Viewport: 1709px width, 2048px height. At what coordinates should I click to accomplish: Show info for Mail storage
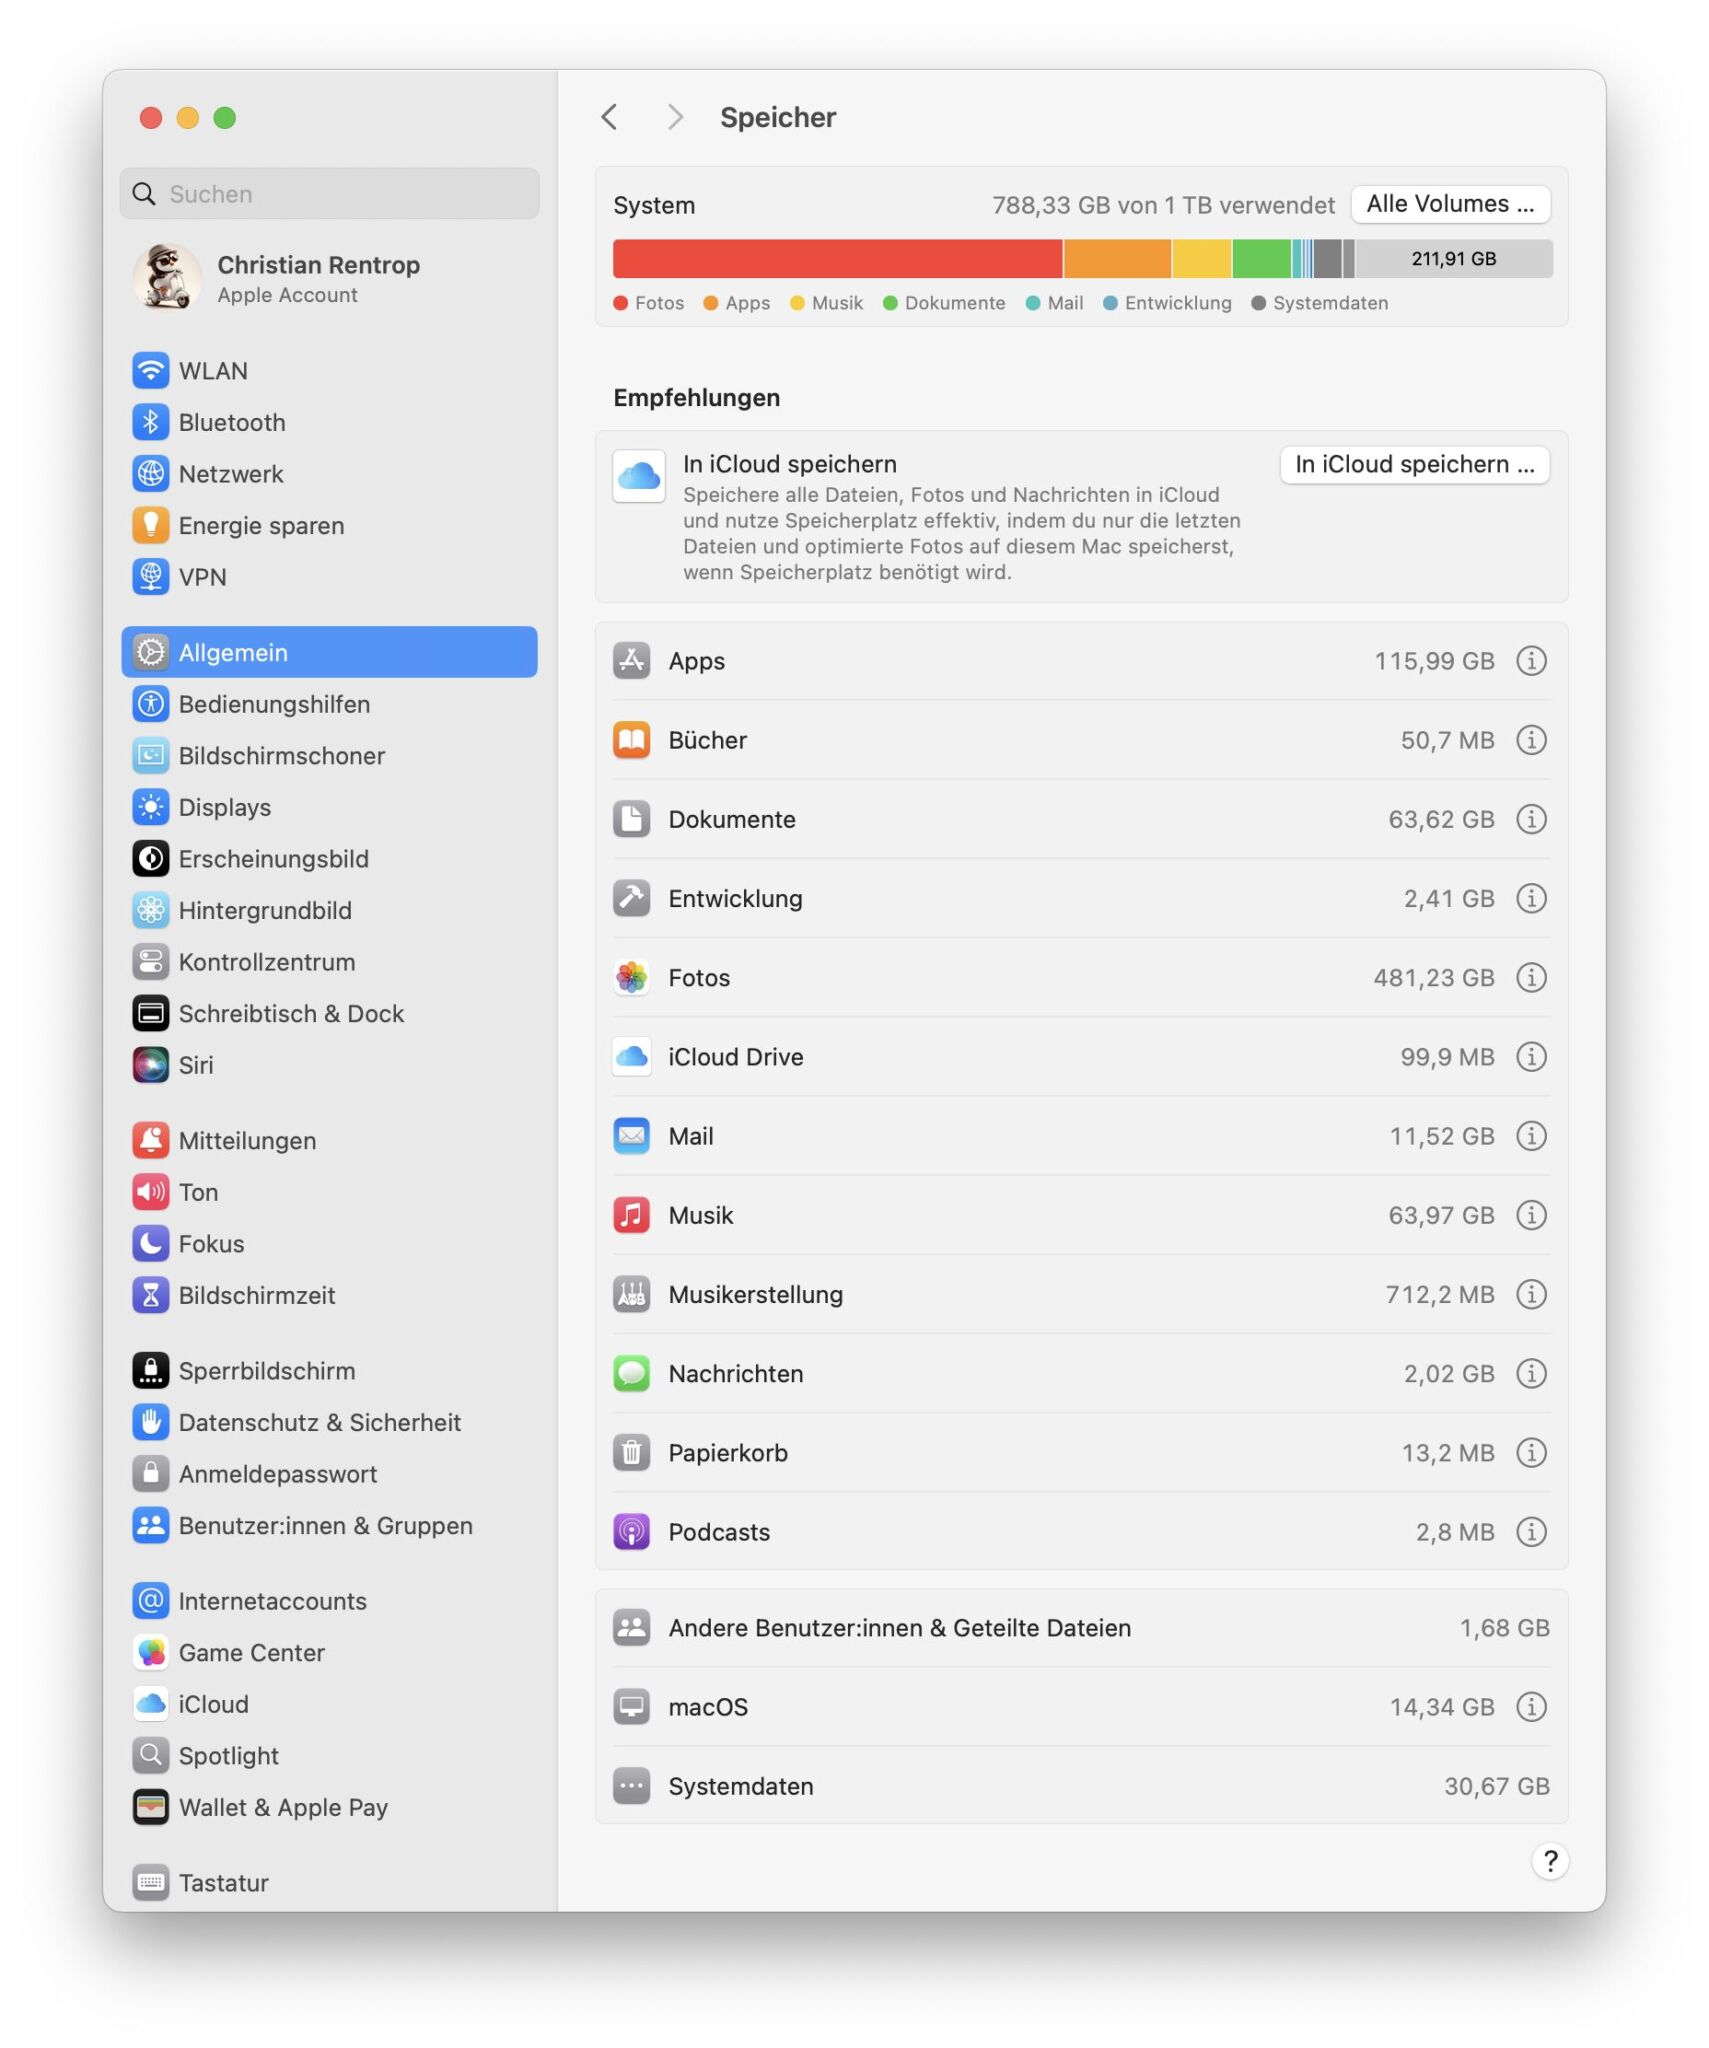pyautogui.click(x=1531, y=1136)
